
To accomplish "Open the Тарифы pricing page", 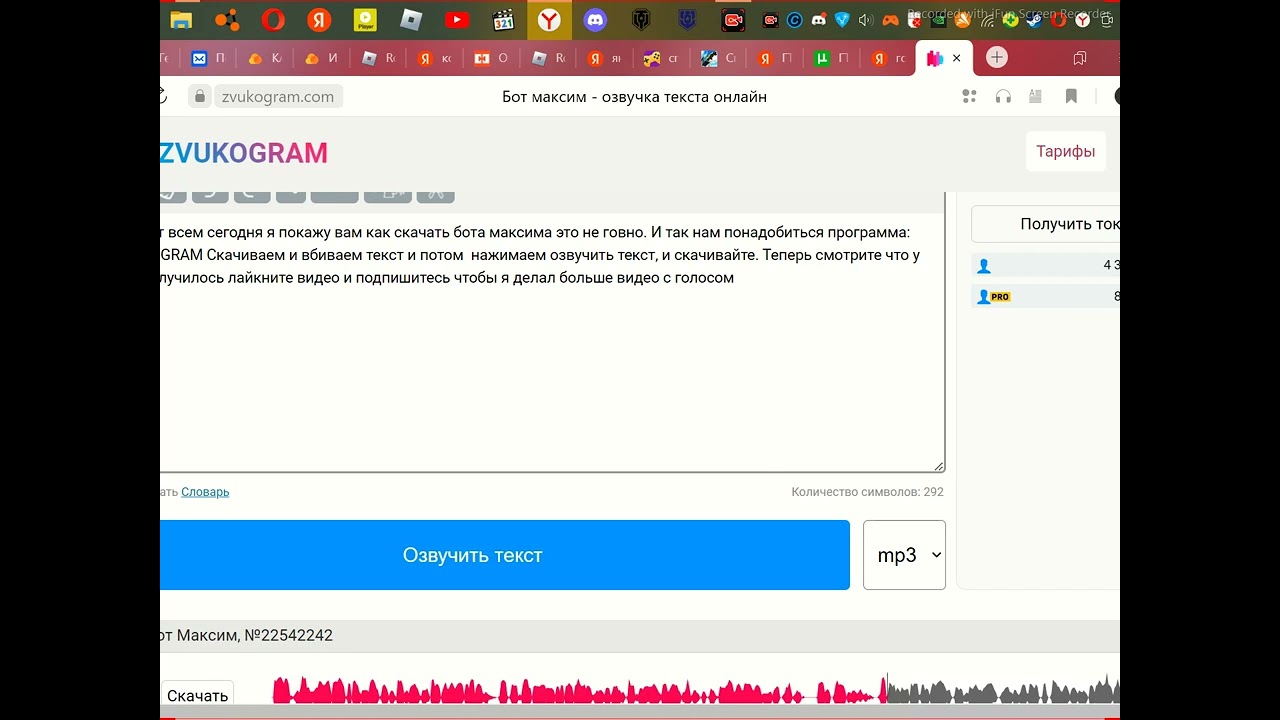I will (1065, 152).
